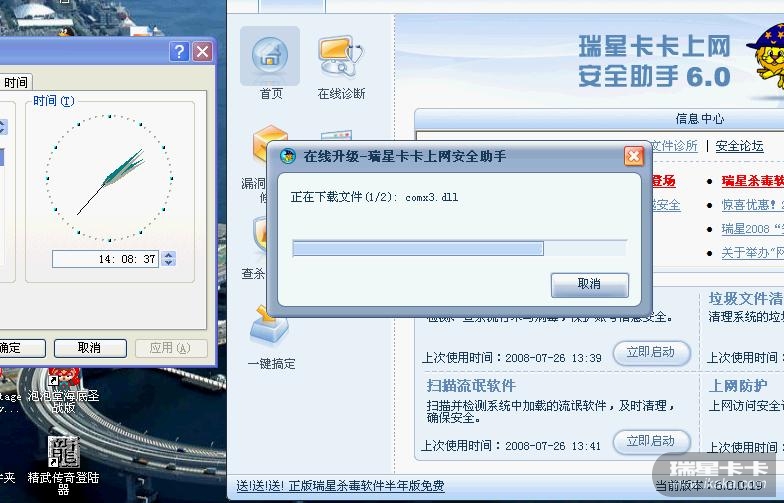Click the download progress bar
This screenshot has height=503, width=784.
pyautogui.click(x=459, y=248)
